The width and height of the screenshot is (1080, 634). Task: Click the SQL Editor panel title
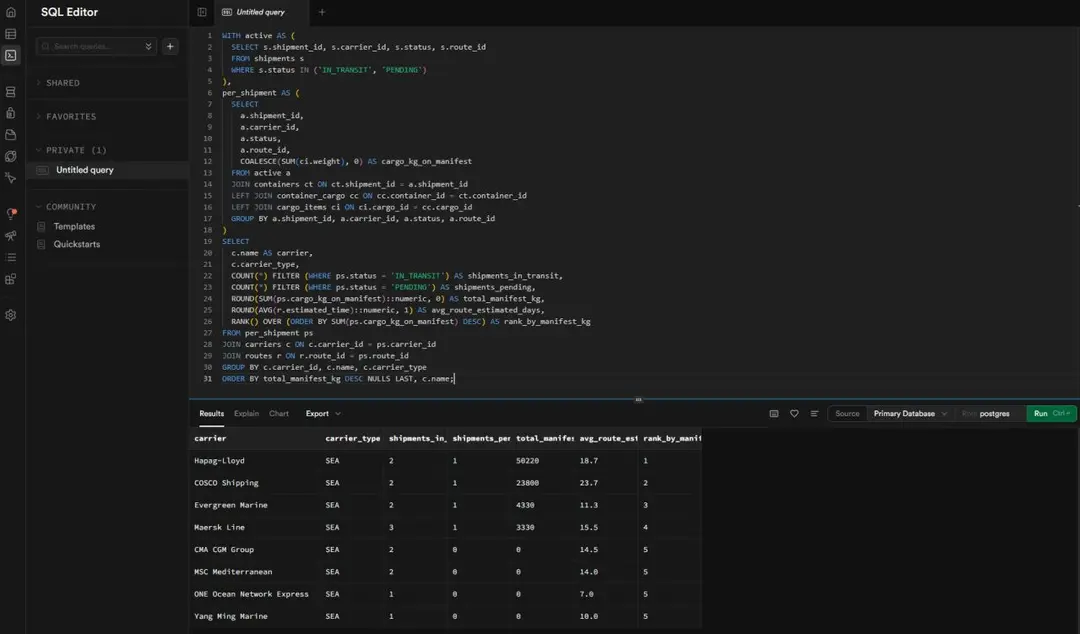click(69, 12)
